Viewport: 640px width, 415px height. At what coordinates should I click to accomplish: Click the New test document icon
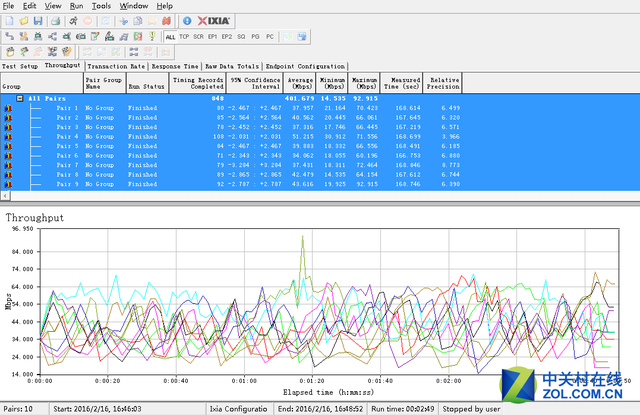tap(9, 21)
